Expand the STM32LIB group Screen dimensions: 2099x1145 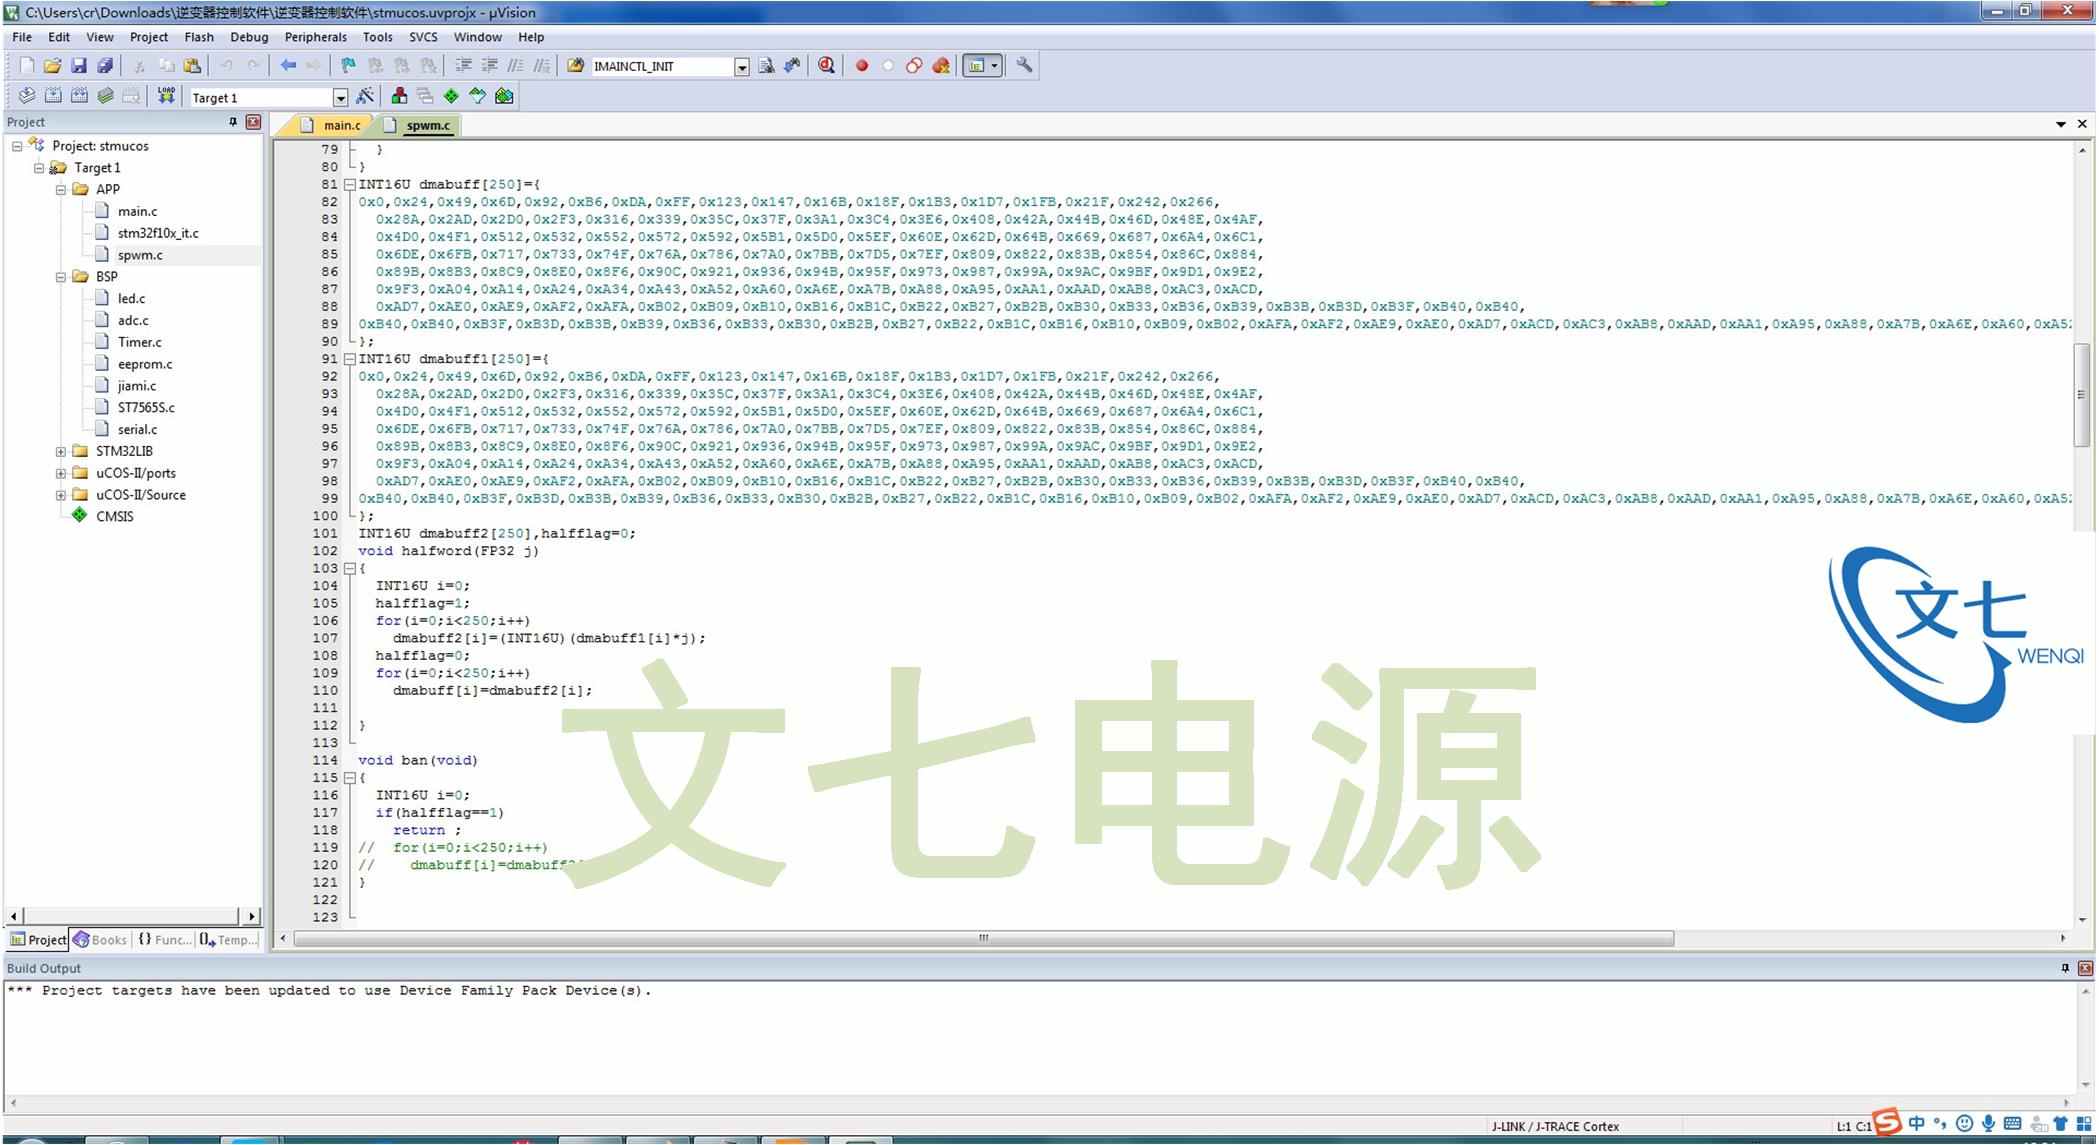point(61,452)
